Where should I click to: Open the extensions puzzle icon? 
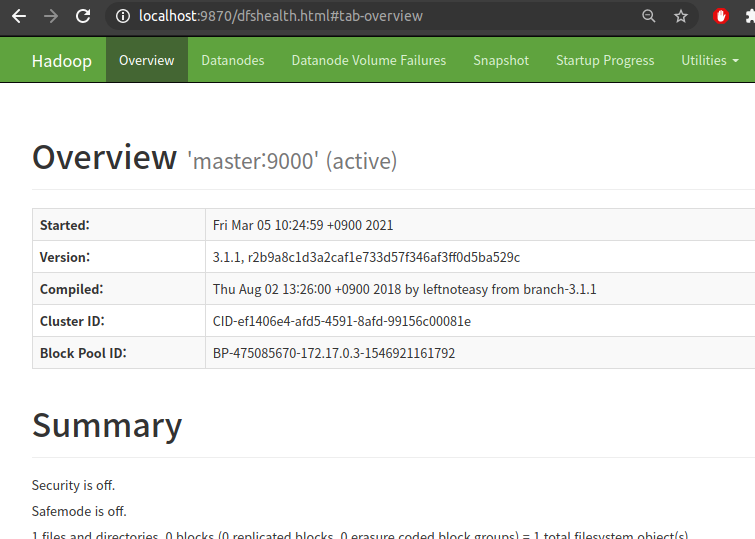pyautogui.click(x=750, y=16)
